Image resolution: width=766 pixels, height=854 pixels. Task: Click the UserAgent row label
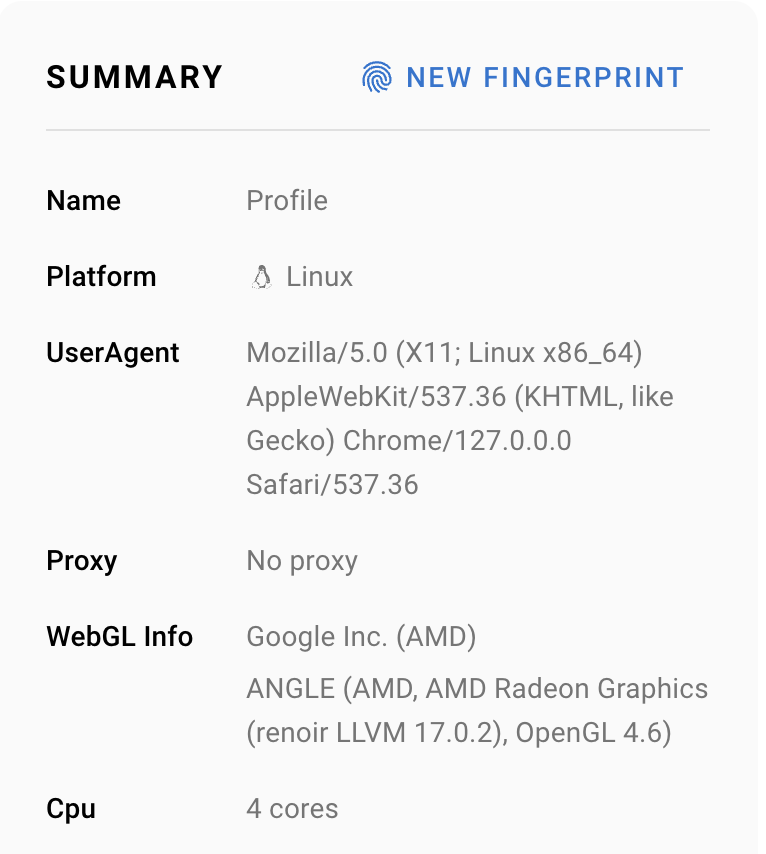112,352
